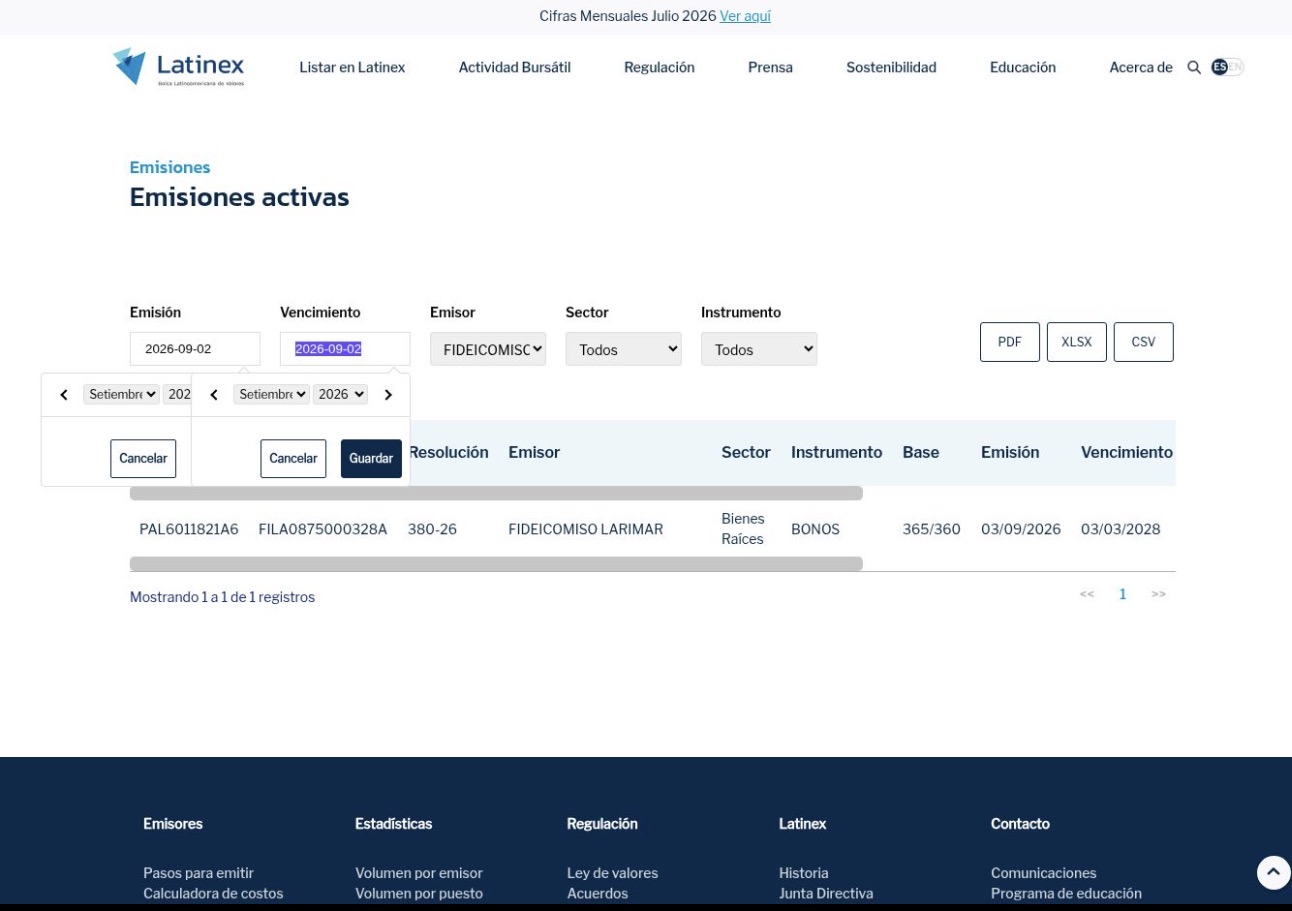The height and width of the screenshot is (911, 1292).
Task: Open year 2026 selector in Vencimiento calendar
Action: click(340, 395)
